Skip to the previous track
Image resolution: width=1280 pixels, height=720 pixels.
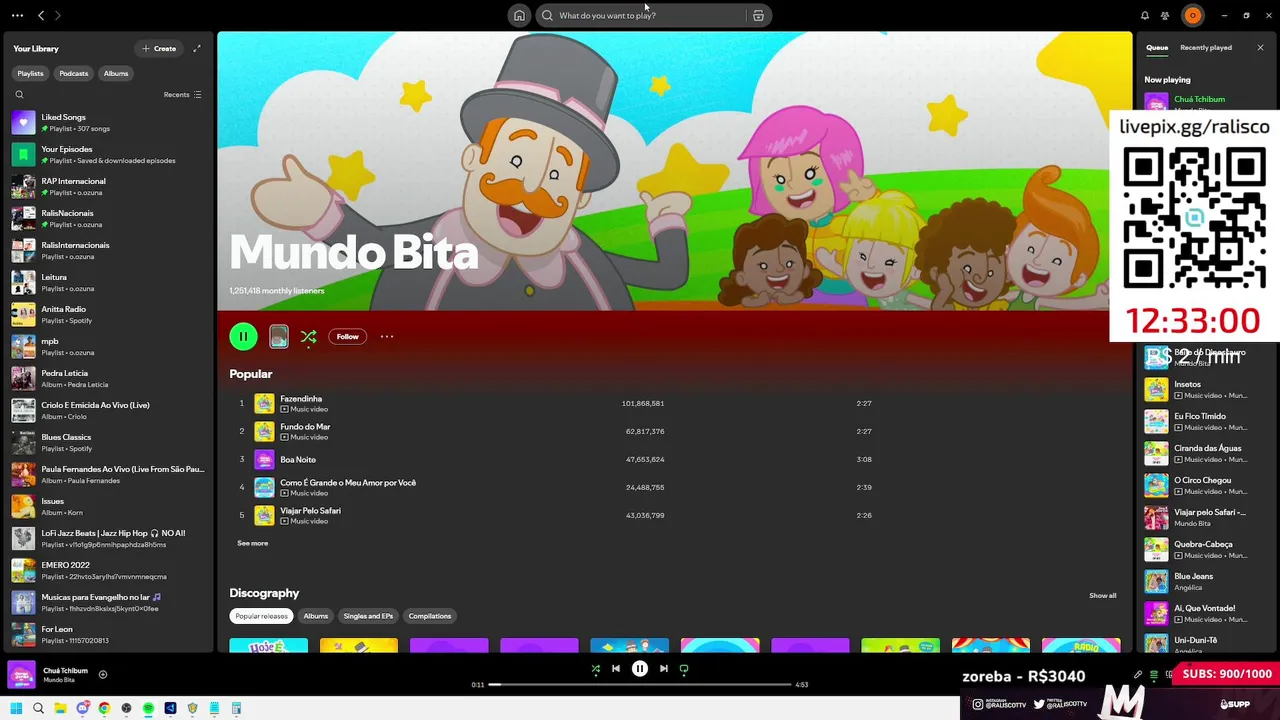tap(616, 669)
